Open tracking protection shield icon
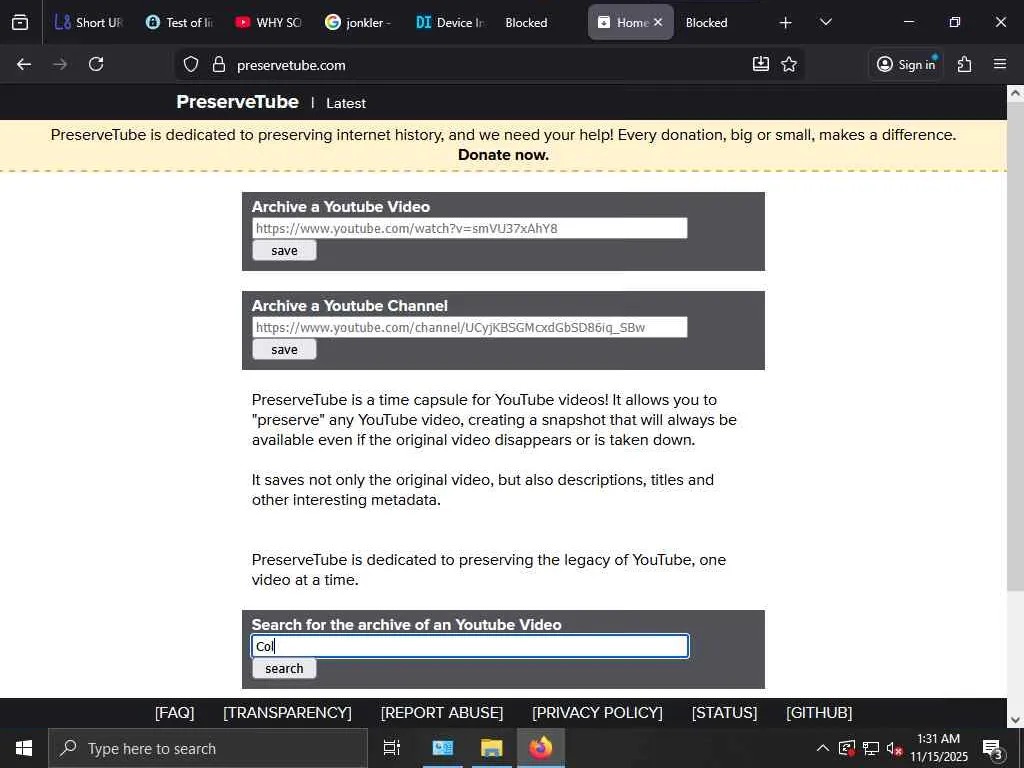The image size is (1024, 768). (191, 64)
